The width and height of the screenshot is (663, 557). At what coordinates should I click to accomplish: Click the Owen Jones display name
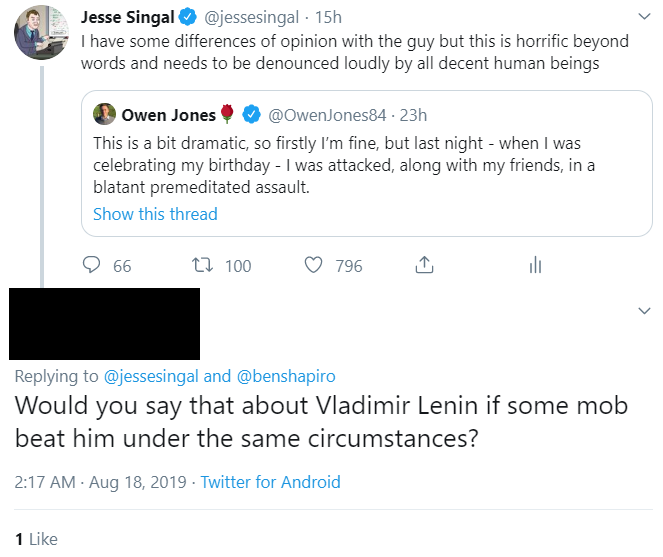click(168, 115)
